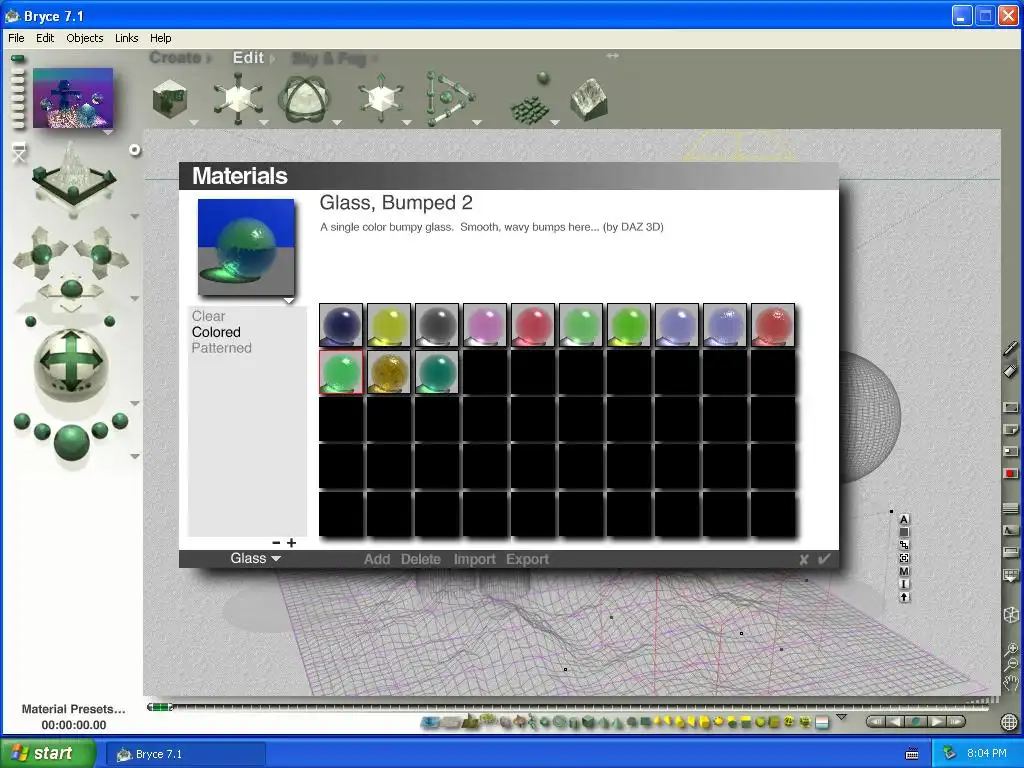The height and width of the screenshot is (768, 1024).
Task: Click the link chain icon beside the sphere
Action: tap(904, 545)
